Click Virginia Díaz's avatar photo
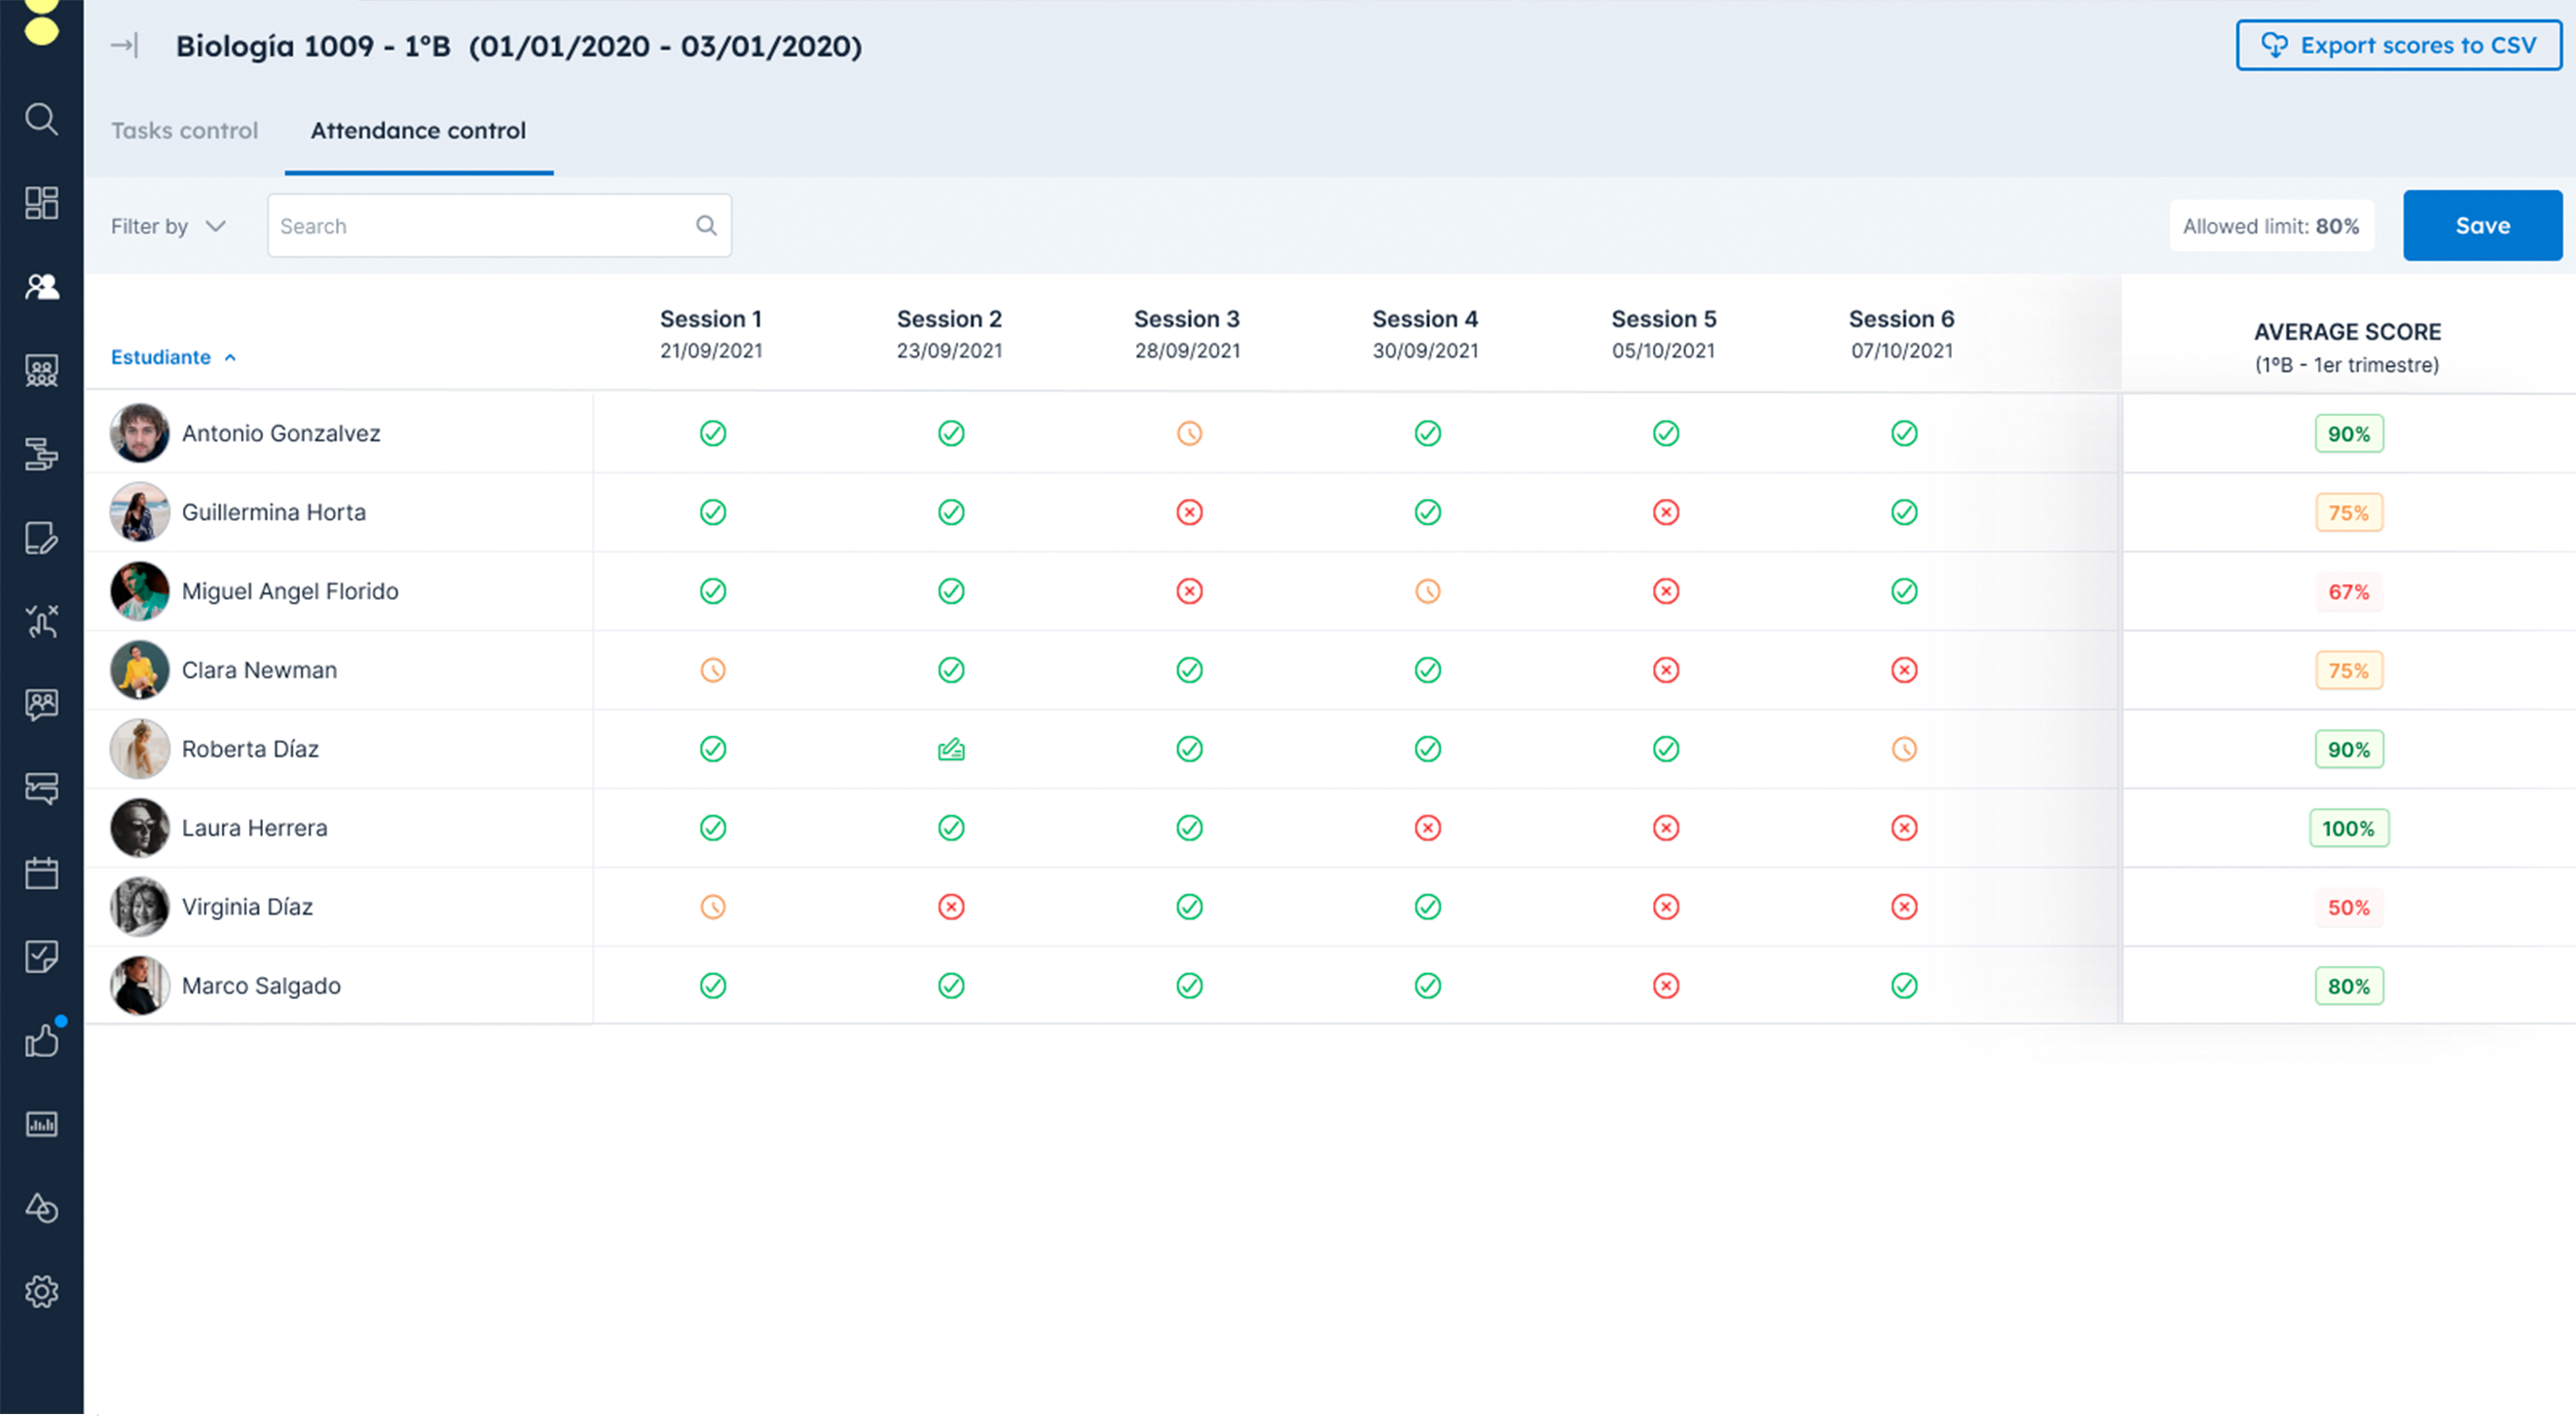2576x1416 pixels. pos(139,907)
